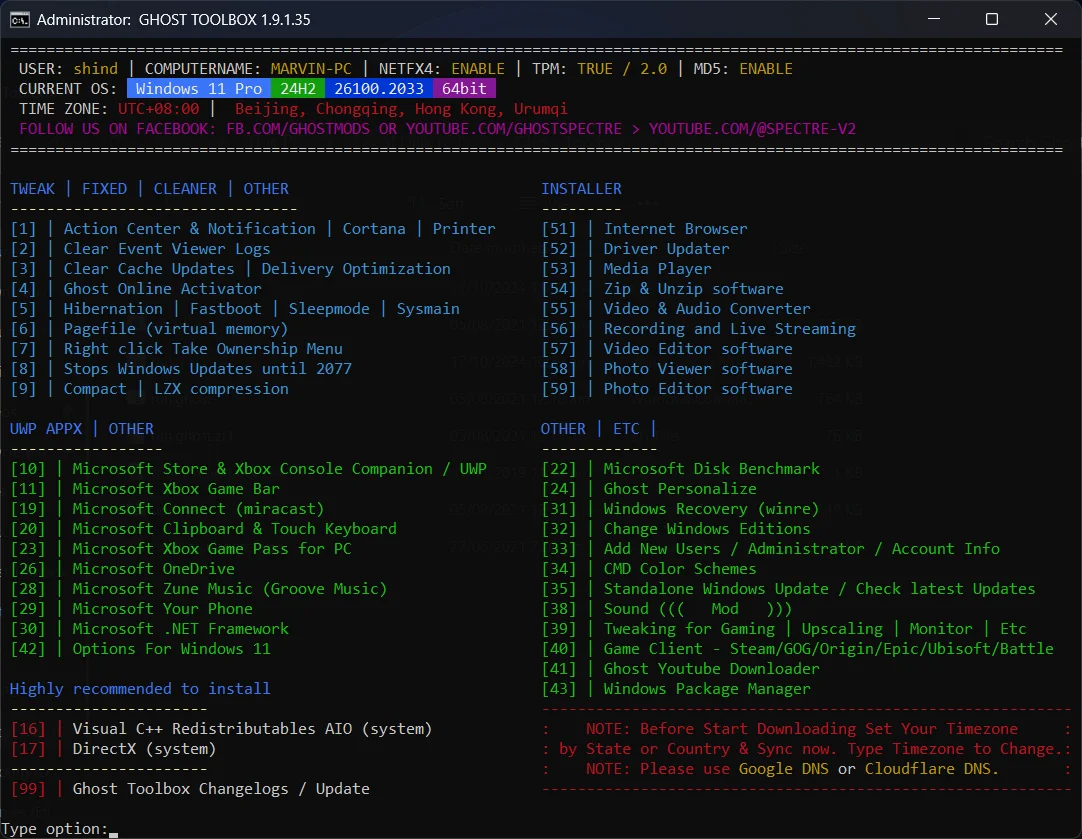This screenshot has height=839, width=1082.
Task: Click the green 24H2 version badge
Action: tap(298, 88)
